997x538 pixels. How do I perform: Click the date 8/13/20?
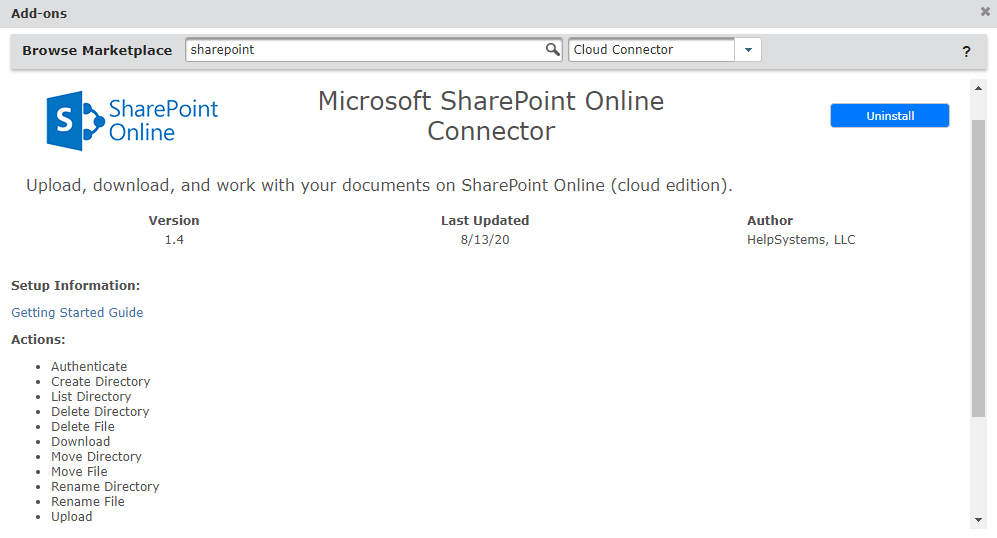(x=485, y=240)
